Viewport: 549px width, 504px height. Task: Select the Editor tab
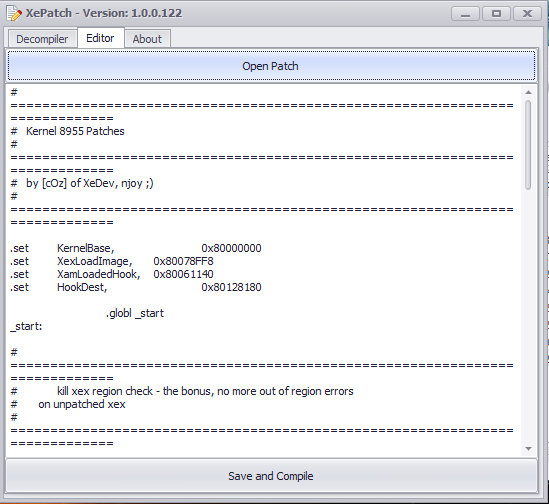tap(100, 38)
